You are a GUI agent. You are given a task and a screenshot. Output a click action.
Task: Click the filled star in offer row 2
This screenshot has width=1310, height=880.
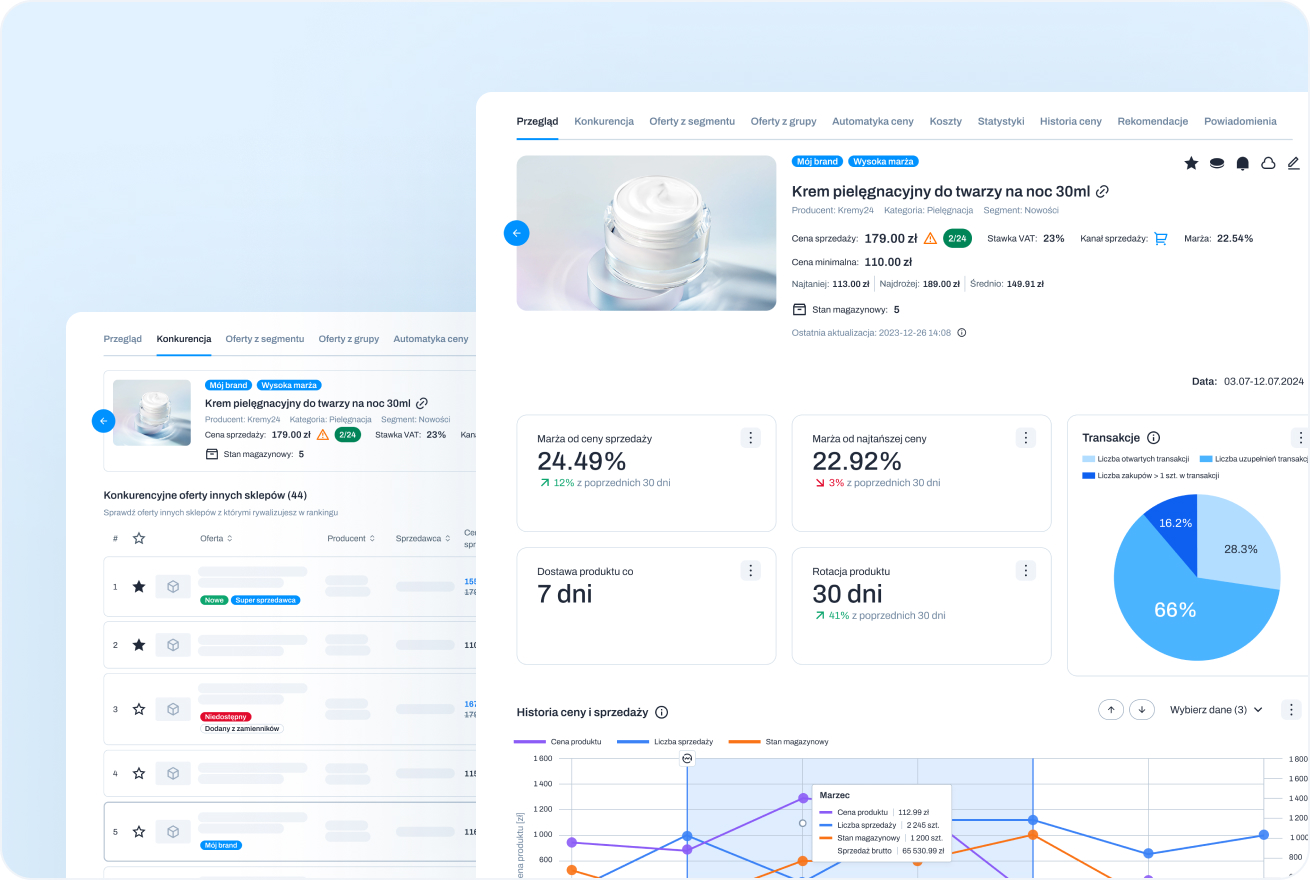click(139, 645)
